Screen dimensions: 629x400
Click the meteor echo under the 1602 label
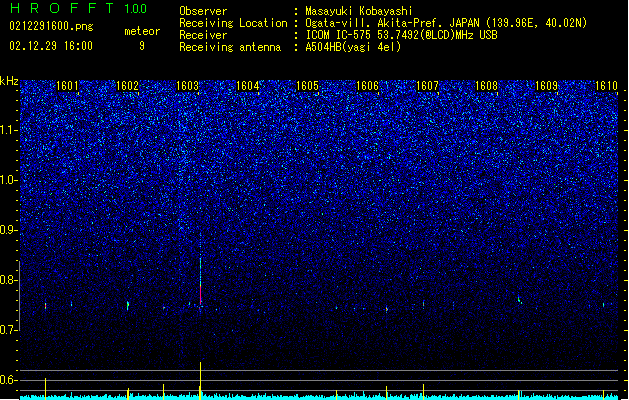point(128,305)
